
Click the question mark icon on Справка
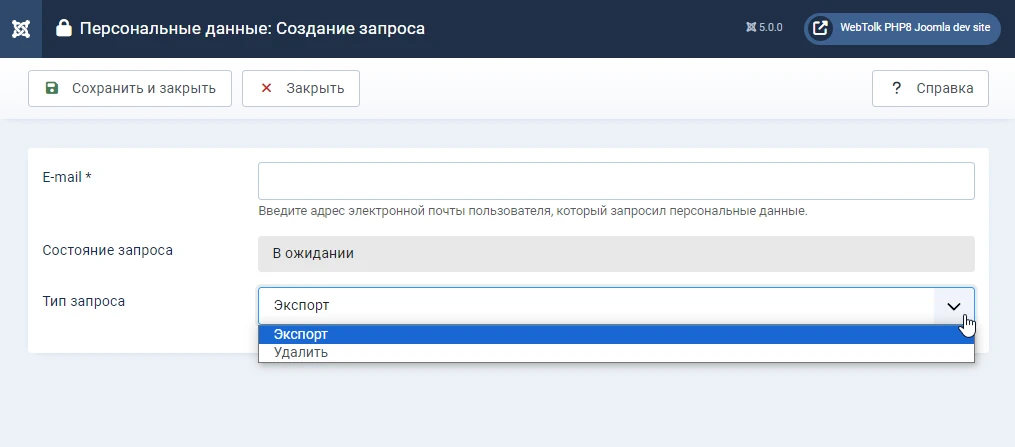tap(897, 88)
